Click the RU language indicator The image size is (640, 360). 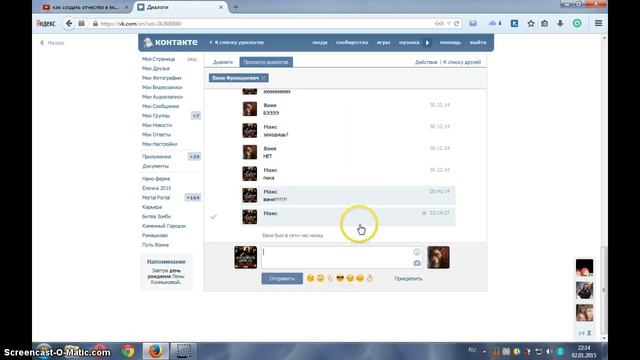tap(472, 350)
